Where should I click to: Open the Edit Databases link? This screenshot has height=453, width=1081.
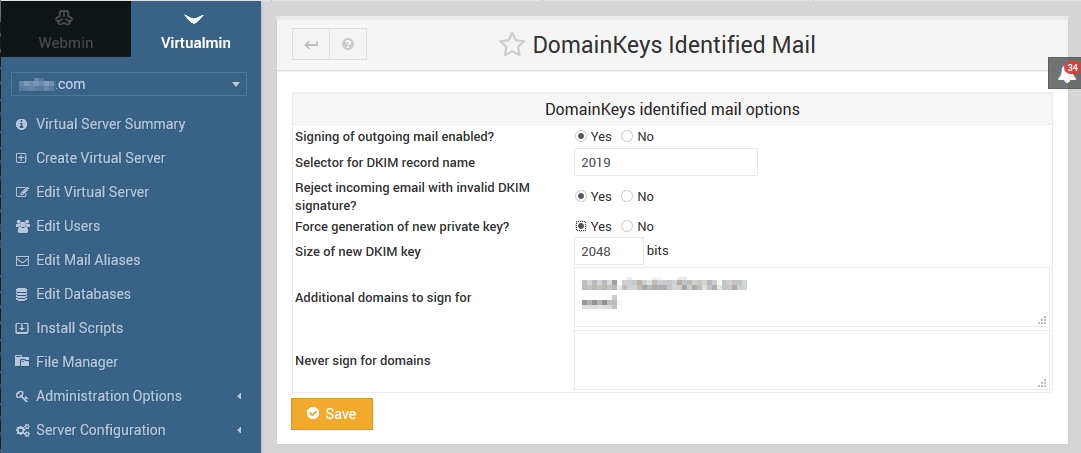83,294
